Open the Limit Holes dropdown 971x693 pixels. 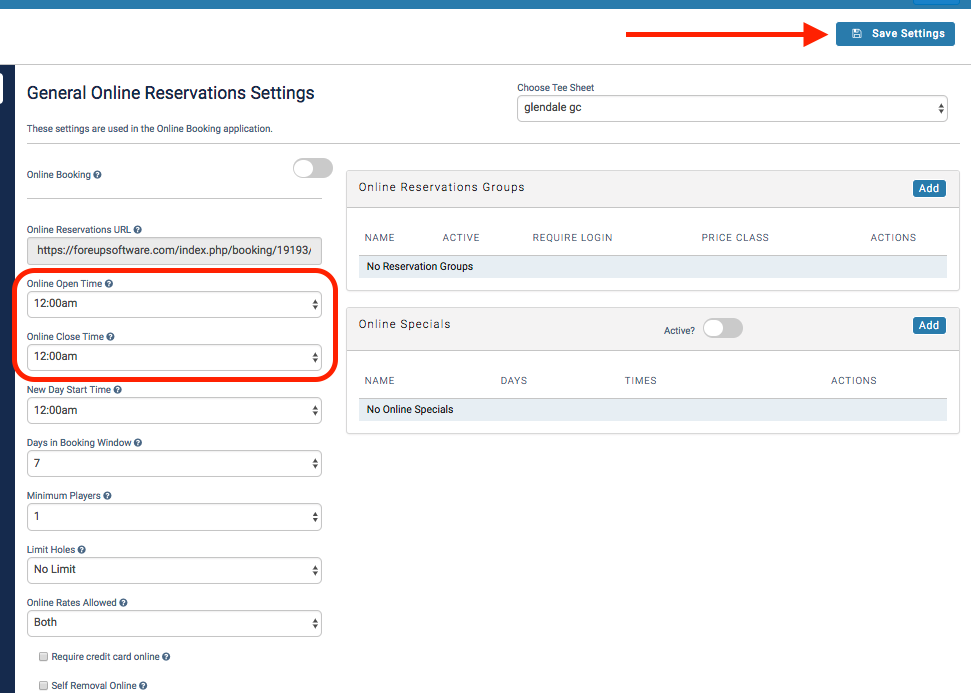(x=174, y=570)
